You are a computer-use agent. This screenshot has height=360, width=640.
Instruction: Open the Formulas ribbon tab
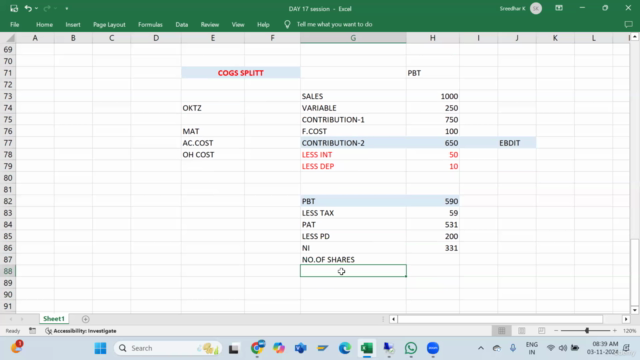click(150, 24)
